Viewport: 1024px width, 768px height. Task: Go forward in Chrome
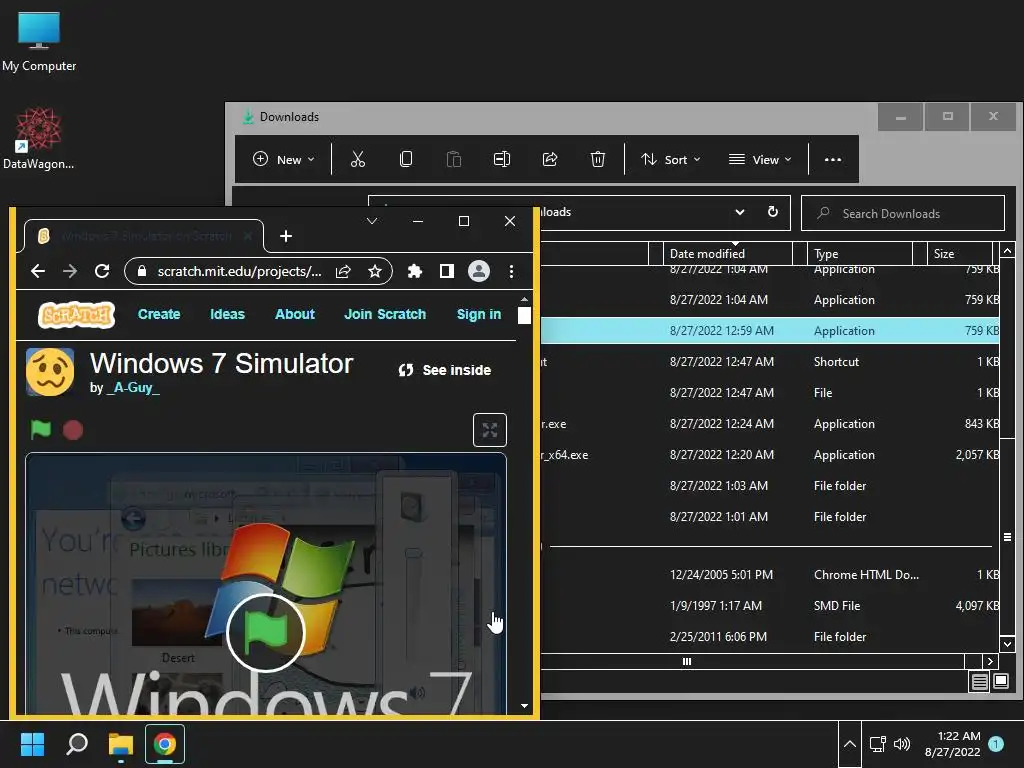point(70,271)
